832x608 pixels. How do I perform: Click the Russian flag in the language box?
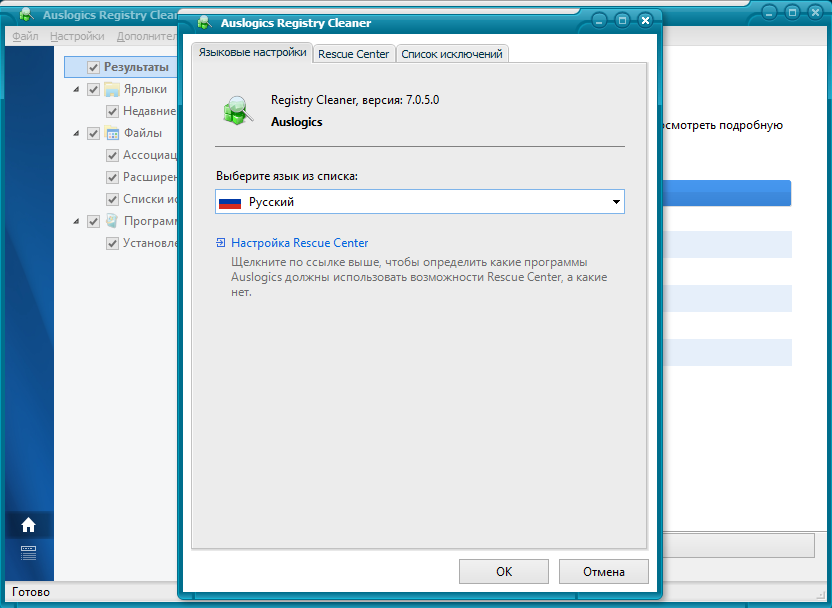(230, 202)
